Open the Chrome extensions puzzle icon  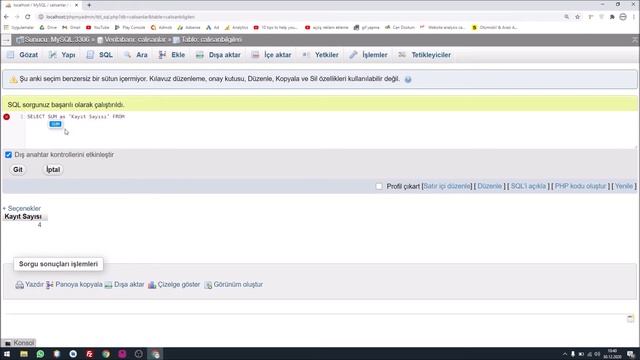click(612, 17)
